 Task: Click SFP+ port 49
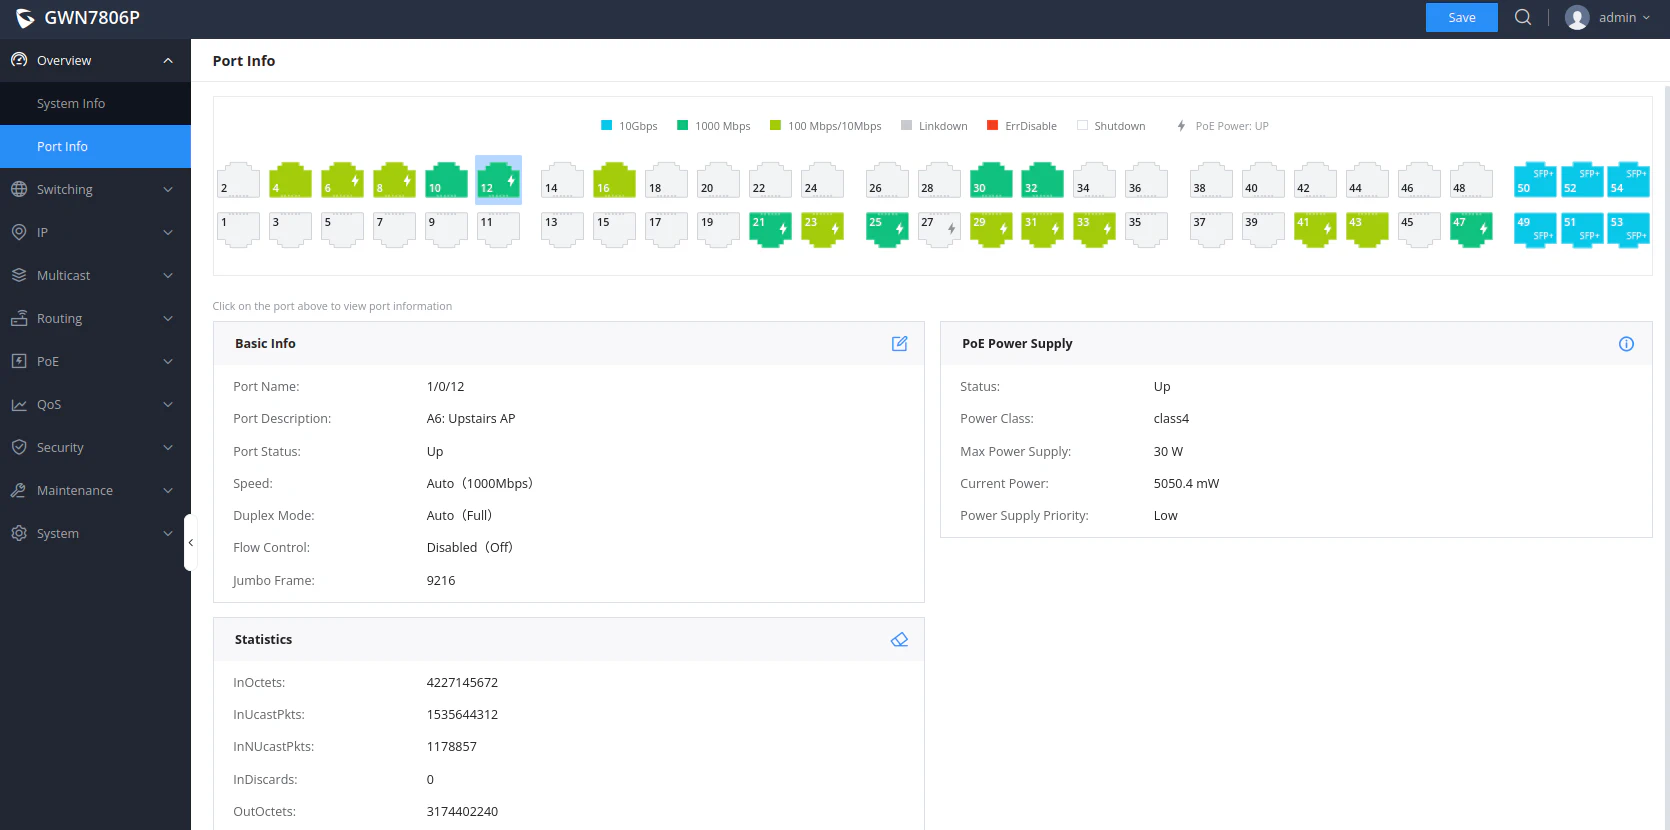[1535, 230]
